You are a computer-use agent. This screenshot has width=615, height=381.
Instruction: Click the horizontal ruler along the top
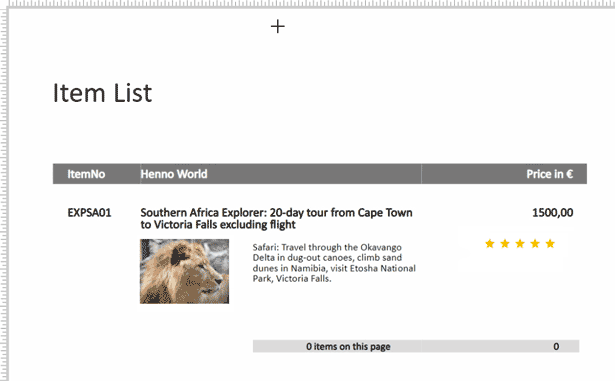(x=312, y=4)
